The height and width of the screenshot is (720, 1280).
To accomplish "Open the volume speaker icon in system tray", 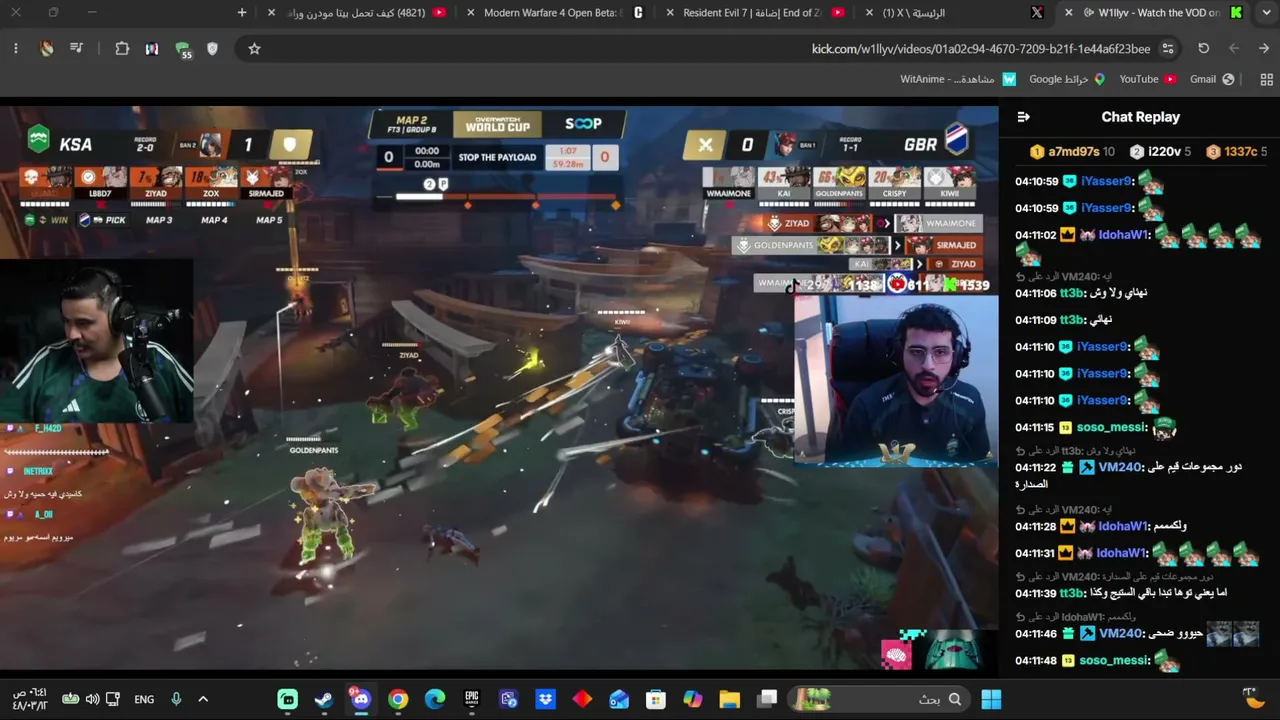I will pyautogui.click(x=92, y=699).
